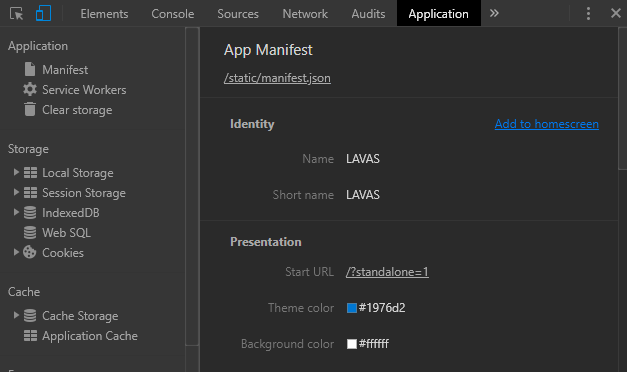Switch to the Sources tab

point(238,14)
